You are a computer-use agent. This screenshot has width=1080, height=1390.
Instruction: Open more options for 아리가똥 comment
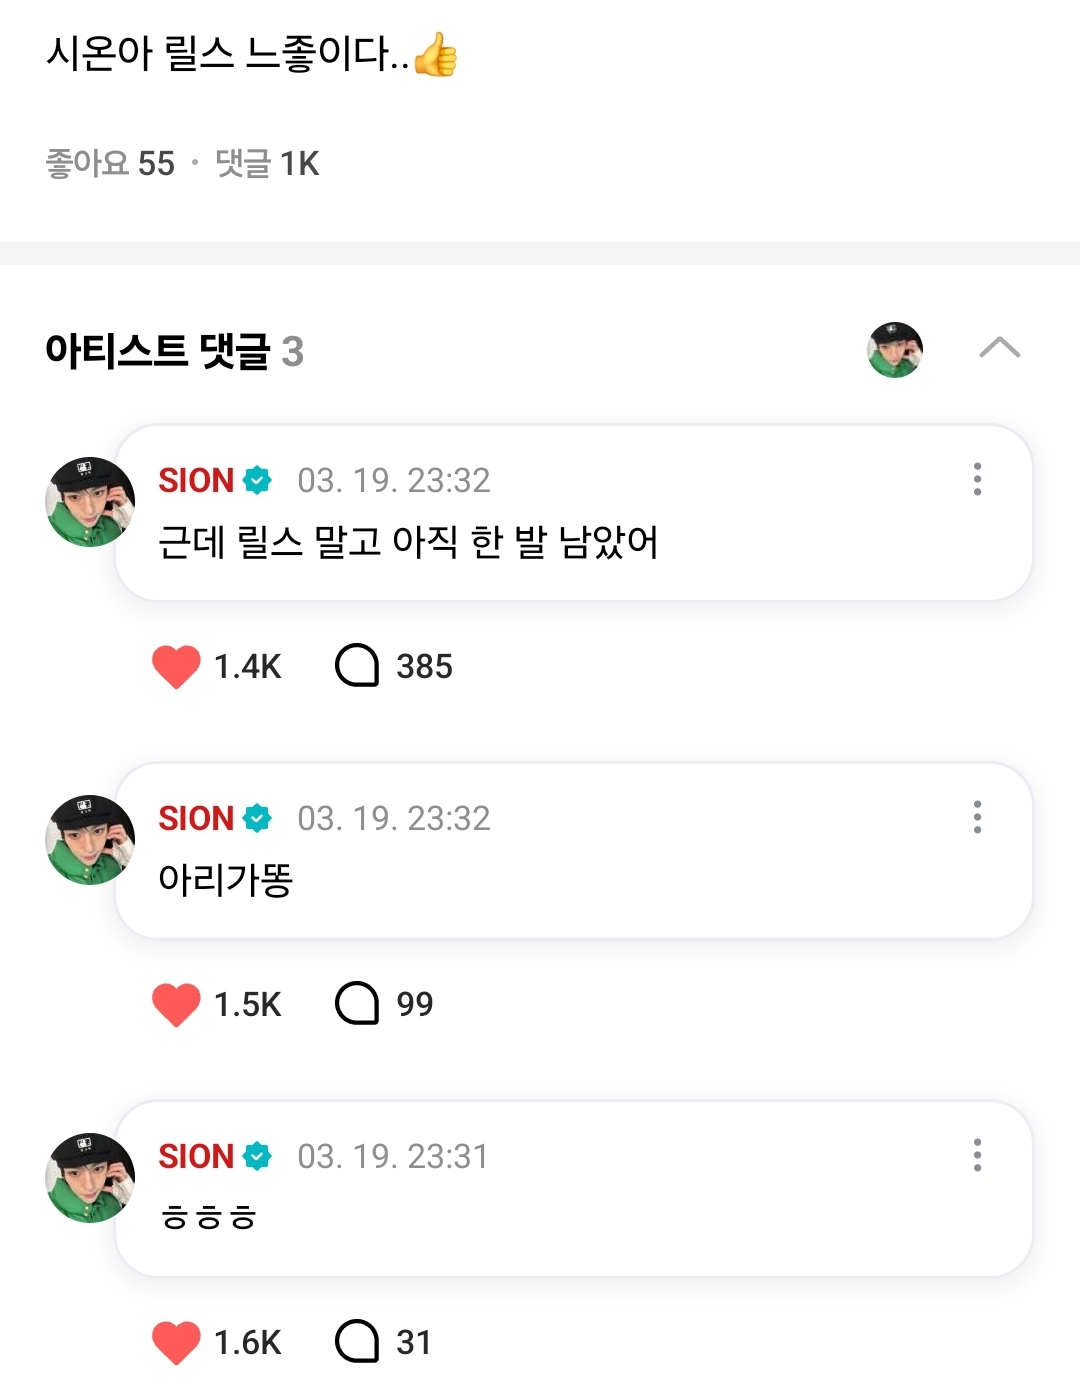coord(977,817)
